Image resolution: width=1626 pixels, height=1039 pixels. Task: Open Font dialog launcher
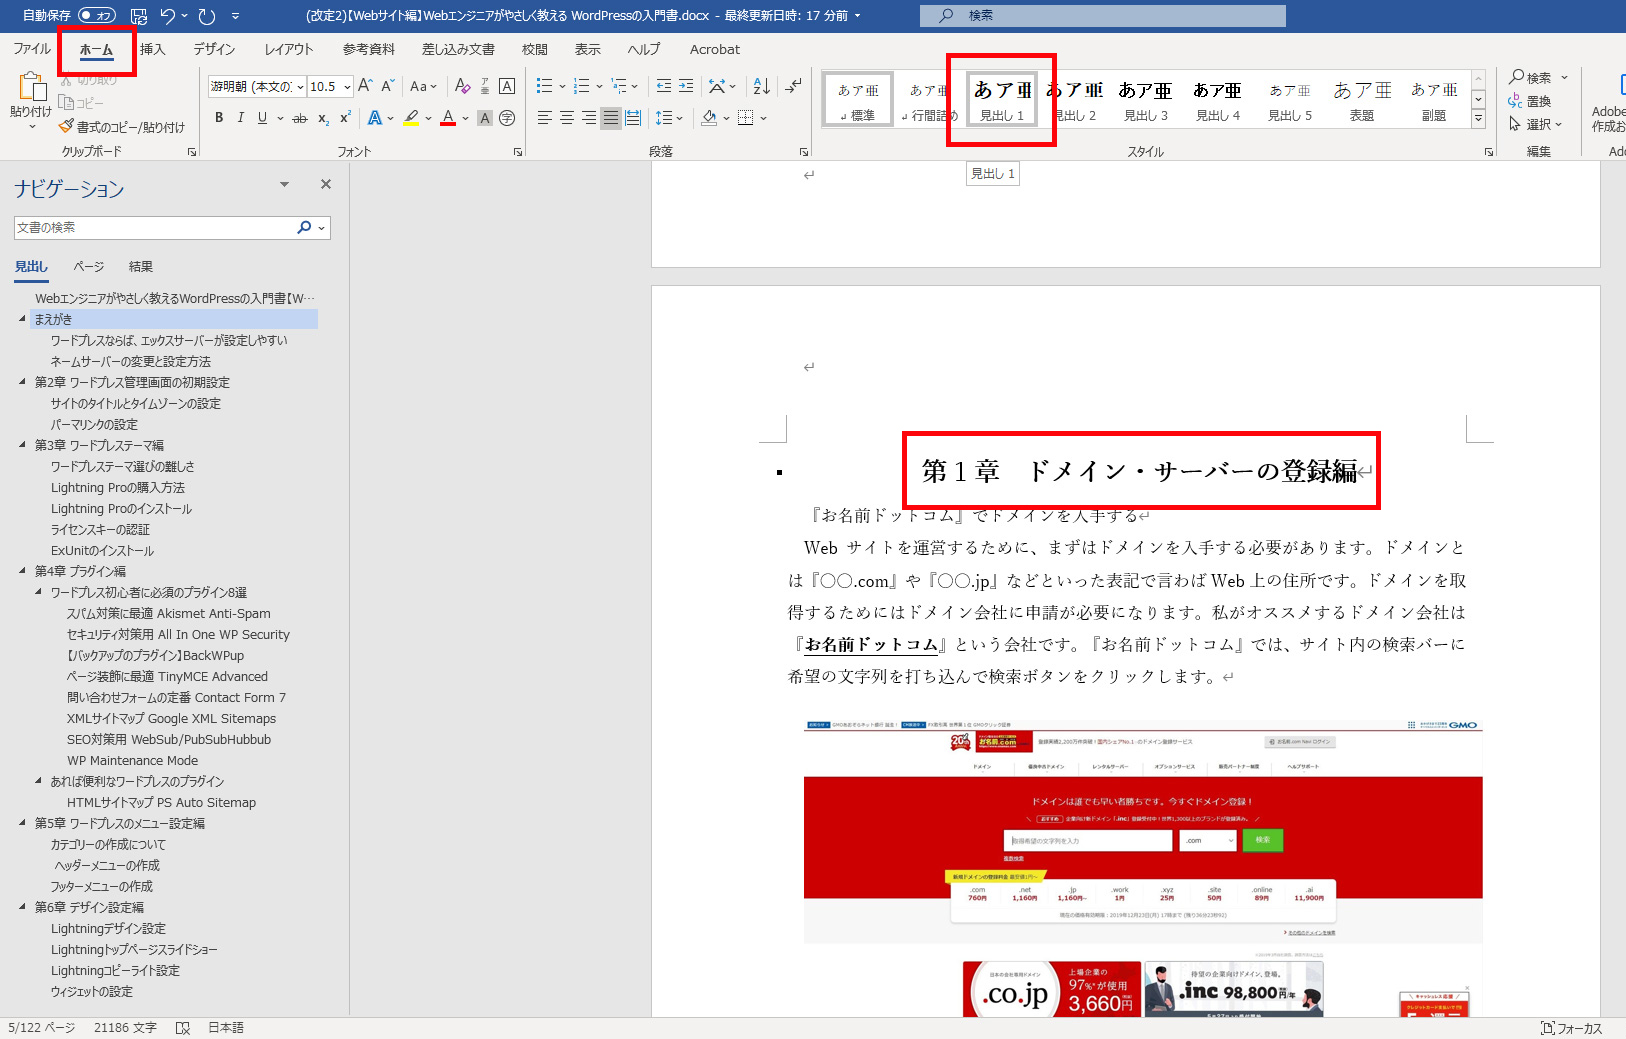click(518, 152)
